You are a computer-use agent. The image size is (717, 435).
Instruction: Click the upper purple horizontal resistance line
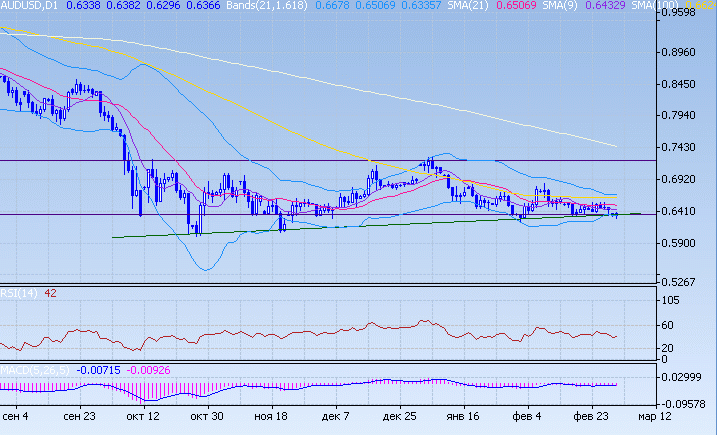click(x=300, y=160)
